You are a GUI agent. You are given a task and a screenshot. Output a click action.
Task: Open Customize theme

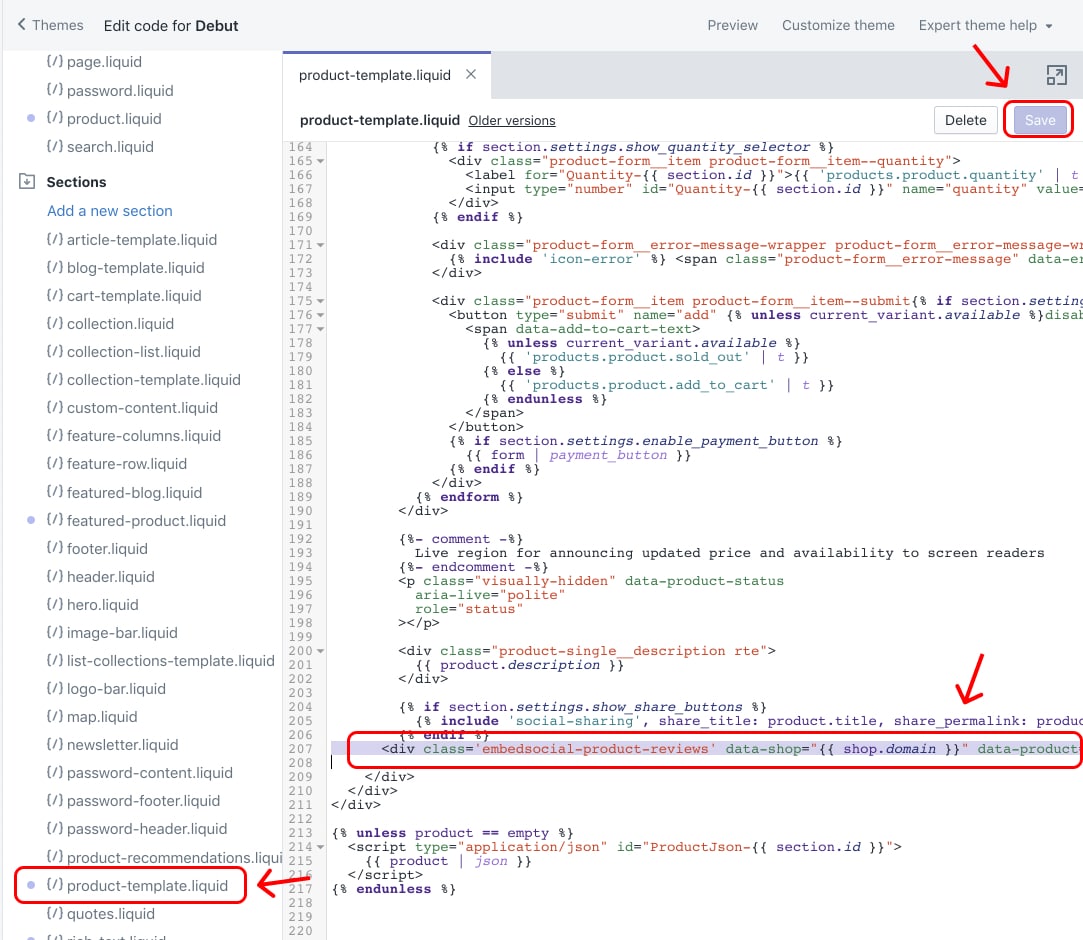[838, 26]
